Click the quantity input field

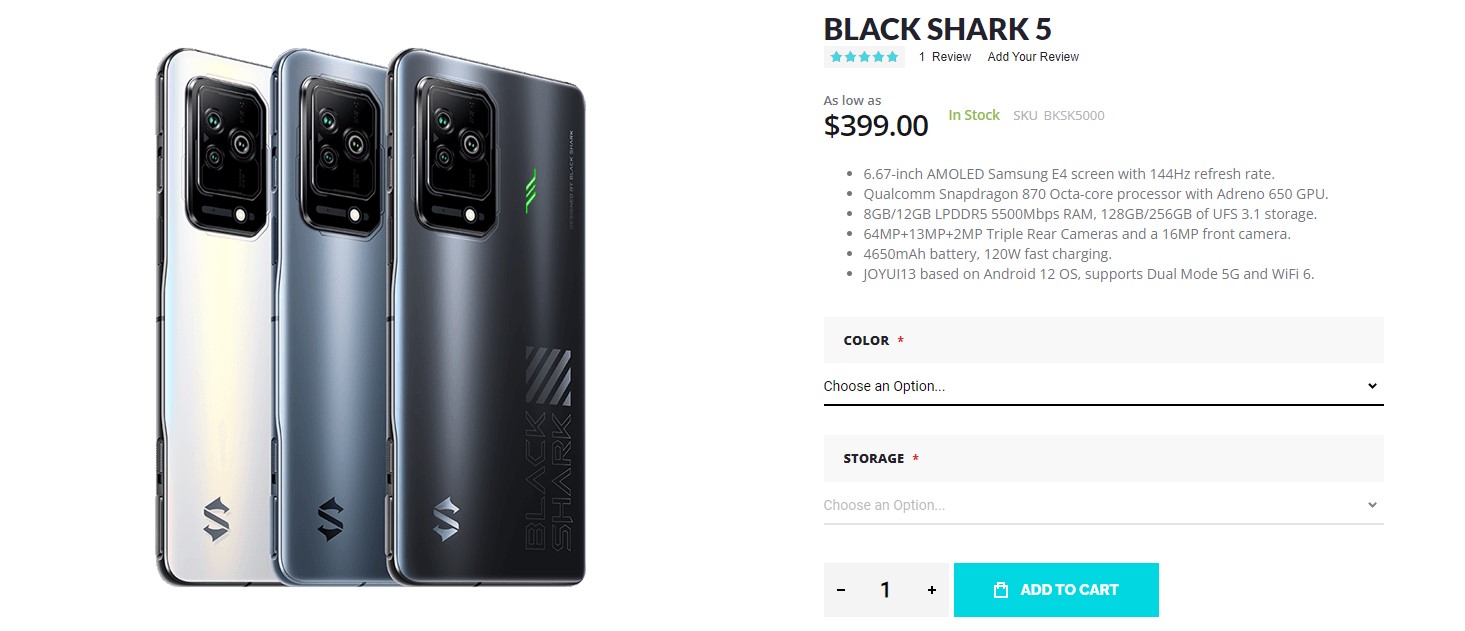[x=886, y=590]
